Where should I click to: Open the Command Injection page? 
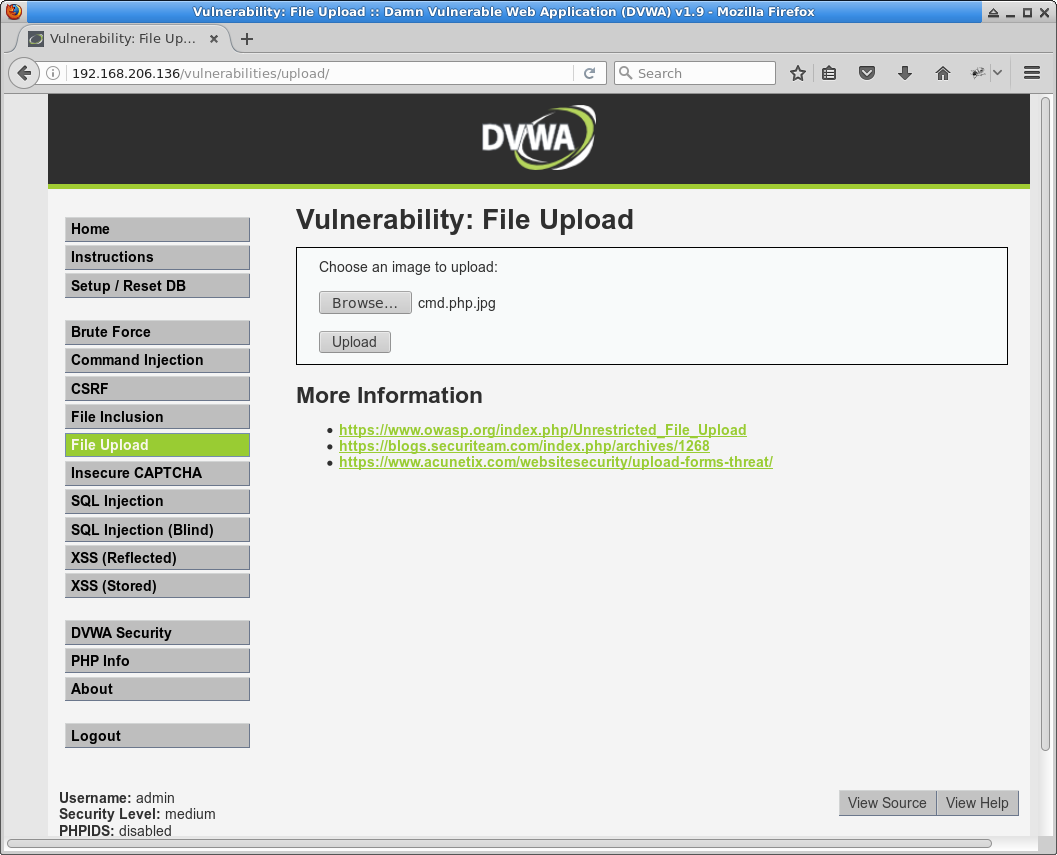pyautogui.click(x=157, y=360)
